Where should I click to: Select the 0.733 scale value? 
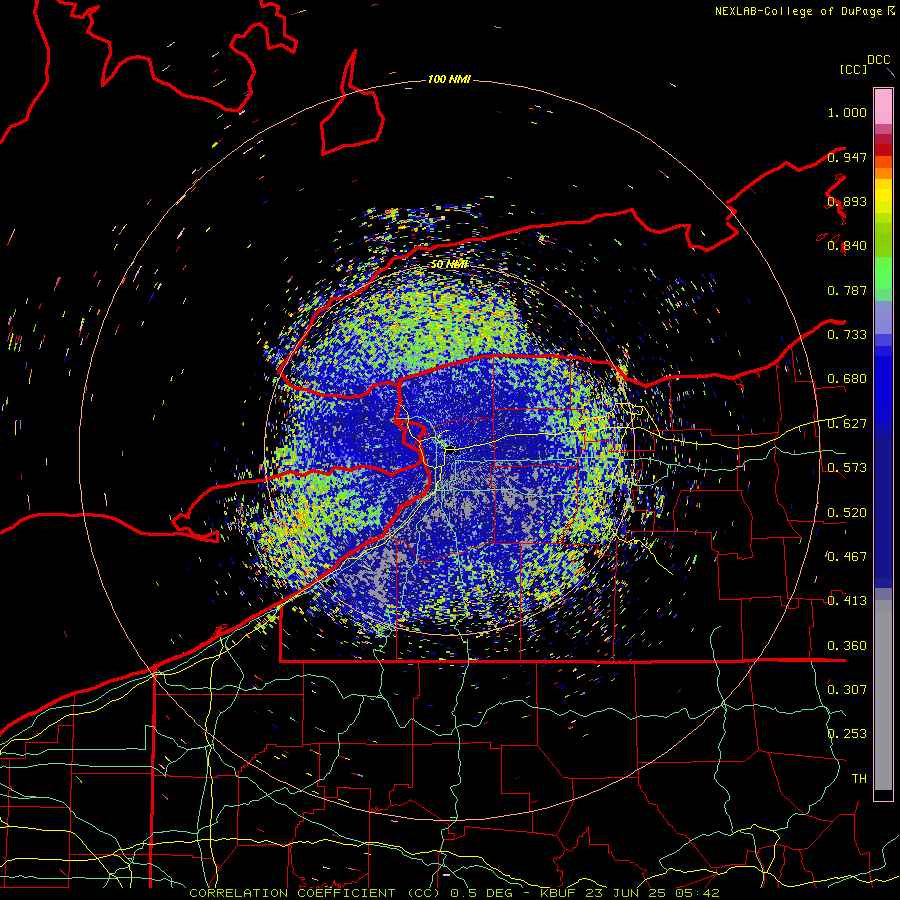847,335
